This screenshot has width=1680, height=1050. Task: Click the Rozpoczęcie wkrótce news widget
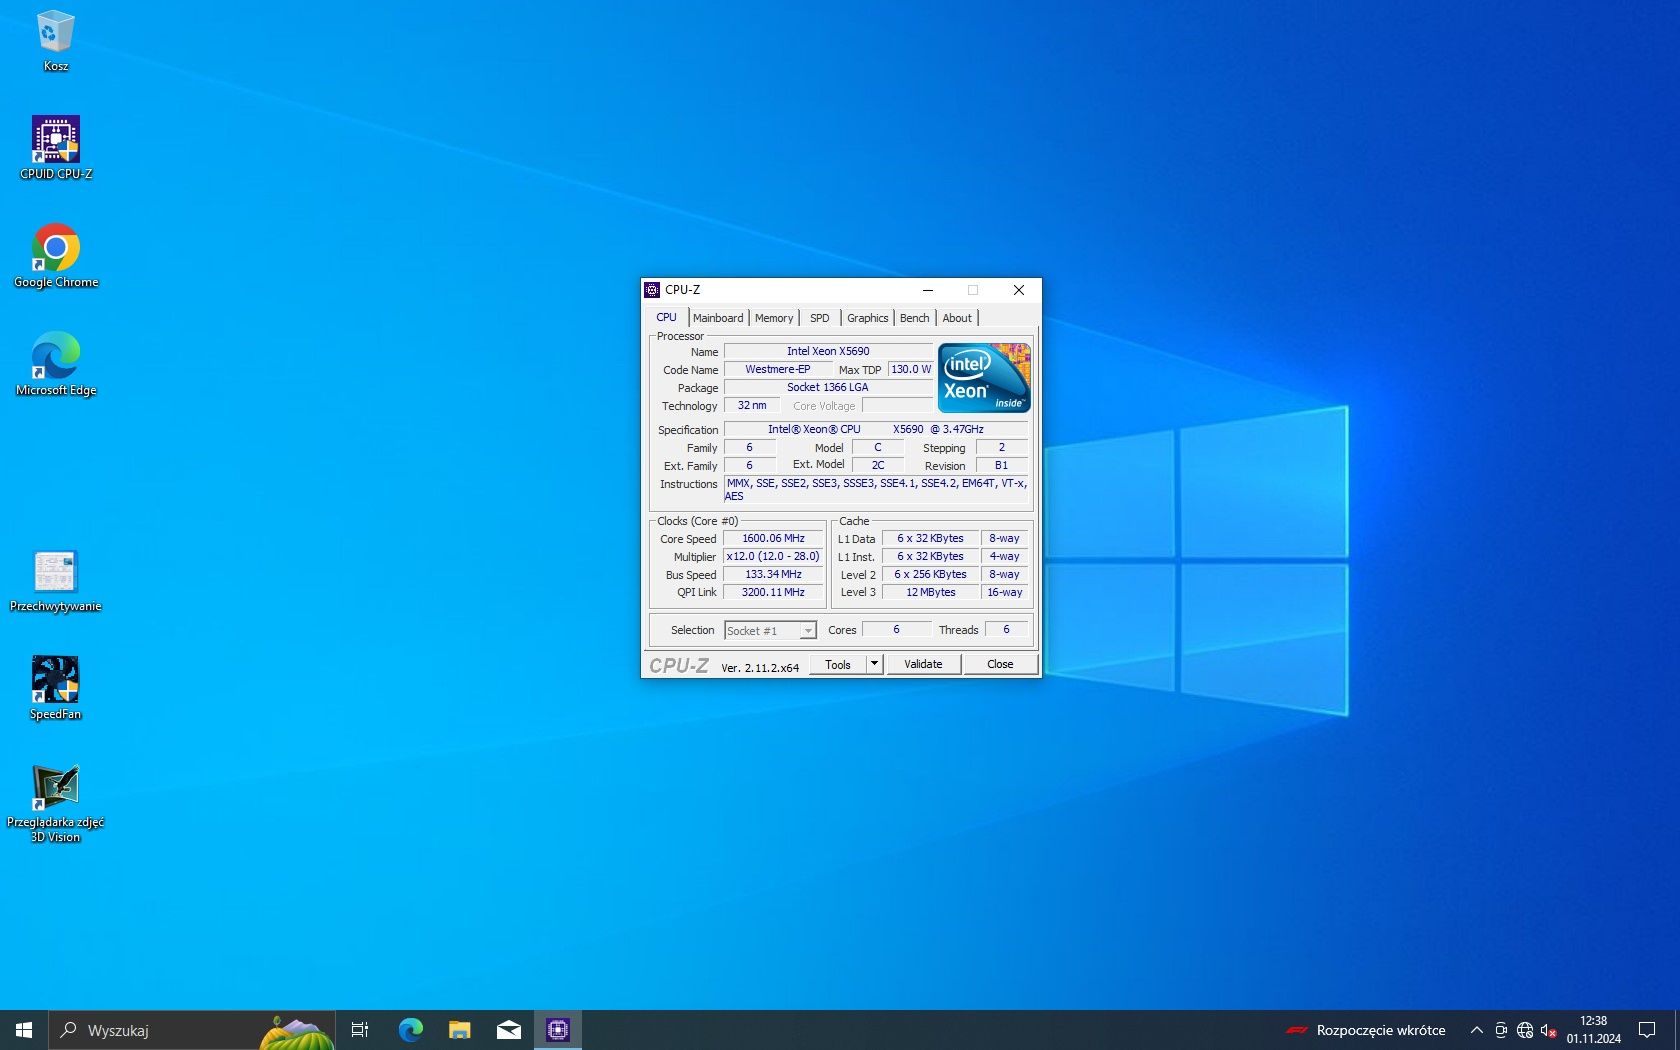[1366, 1030]
